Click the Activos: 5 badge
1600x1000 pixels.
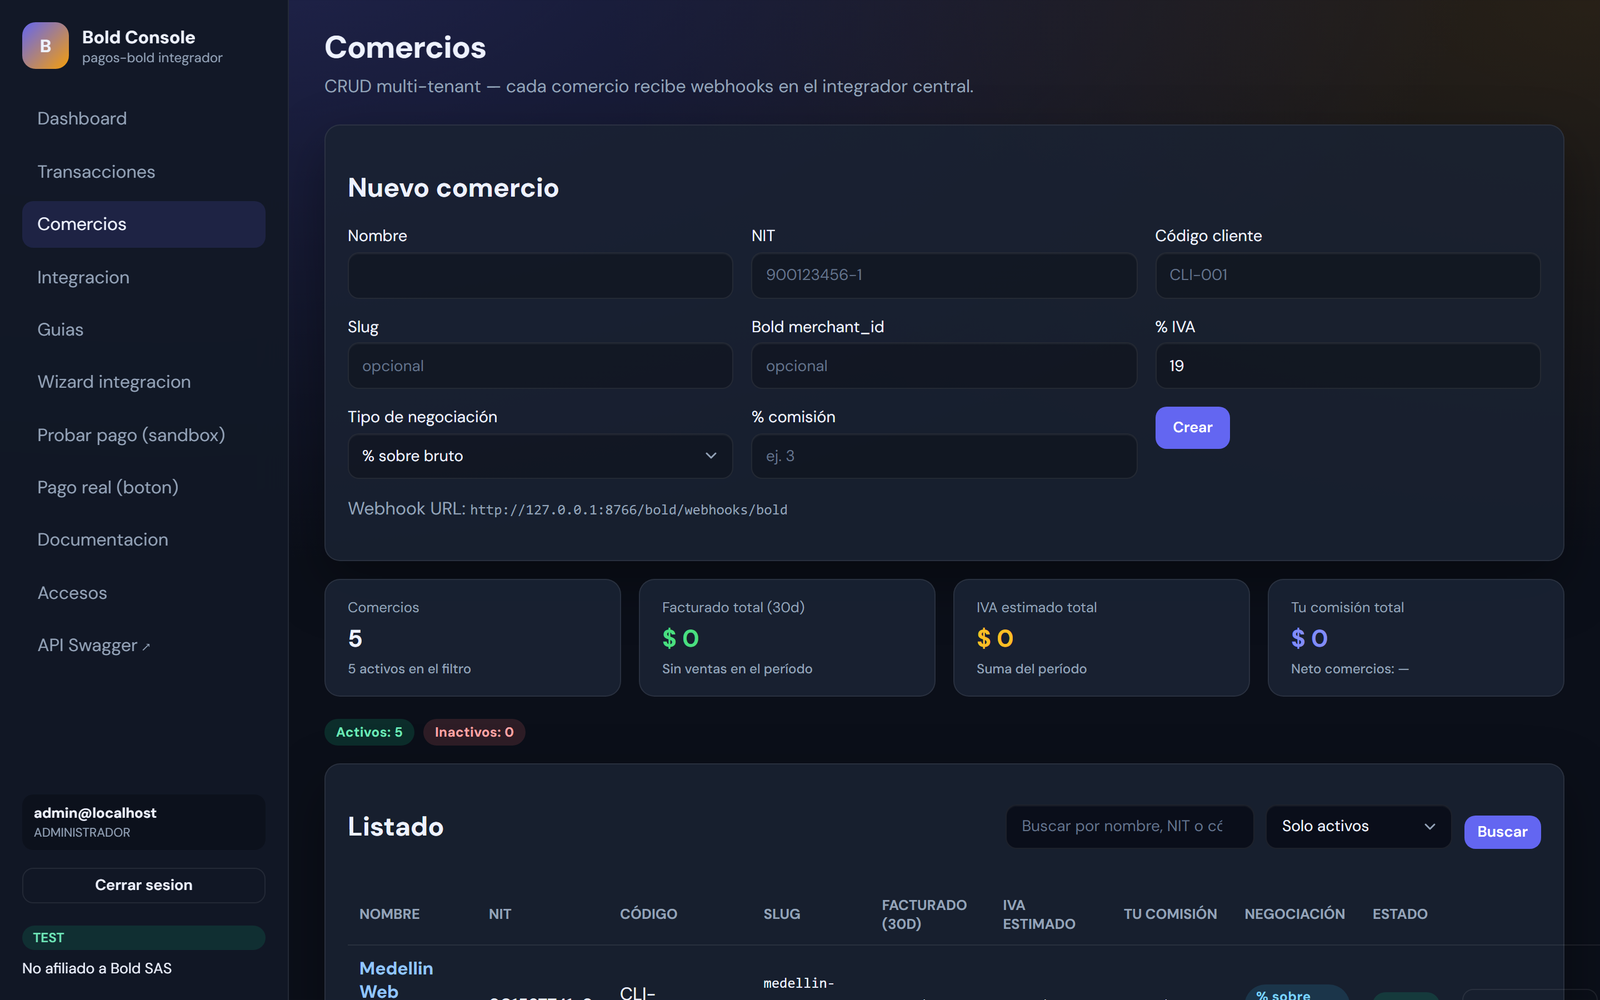(369, 732)
